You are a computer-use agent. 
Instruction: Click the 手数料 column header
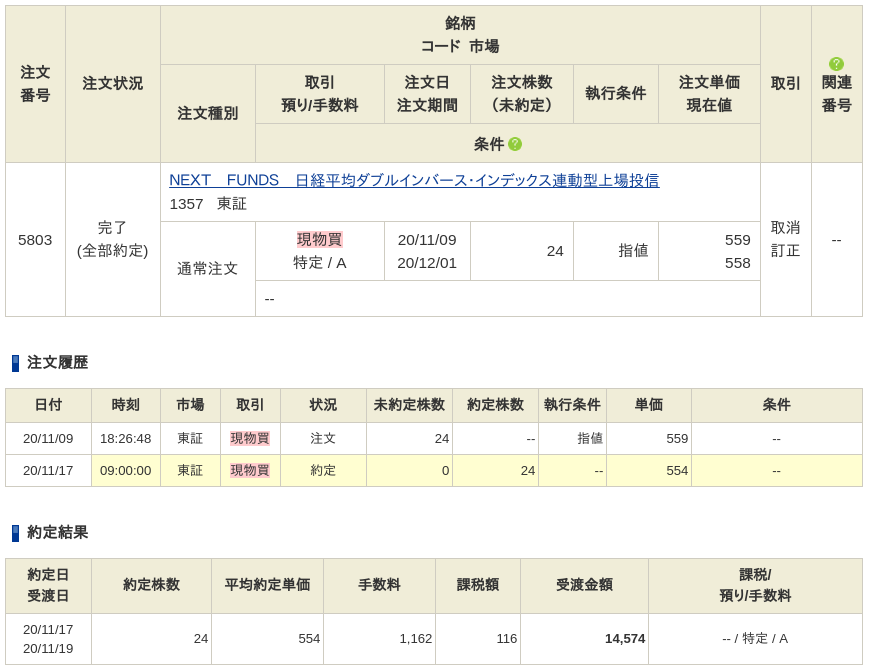(379, 585)
